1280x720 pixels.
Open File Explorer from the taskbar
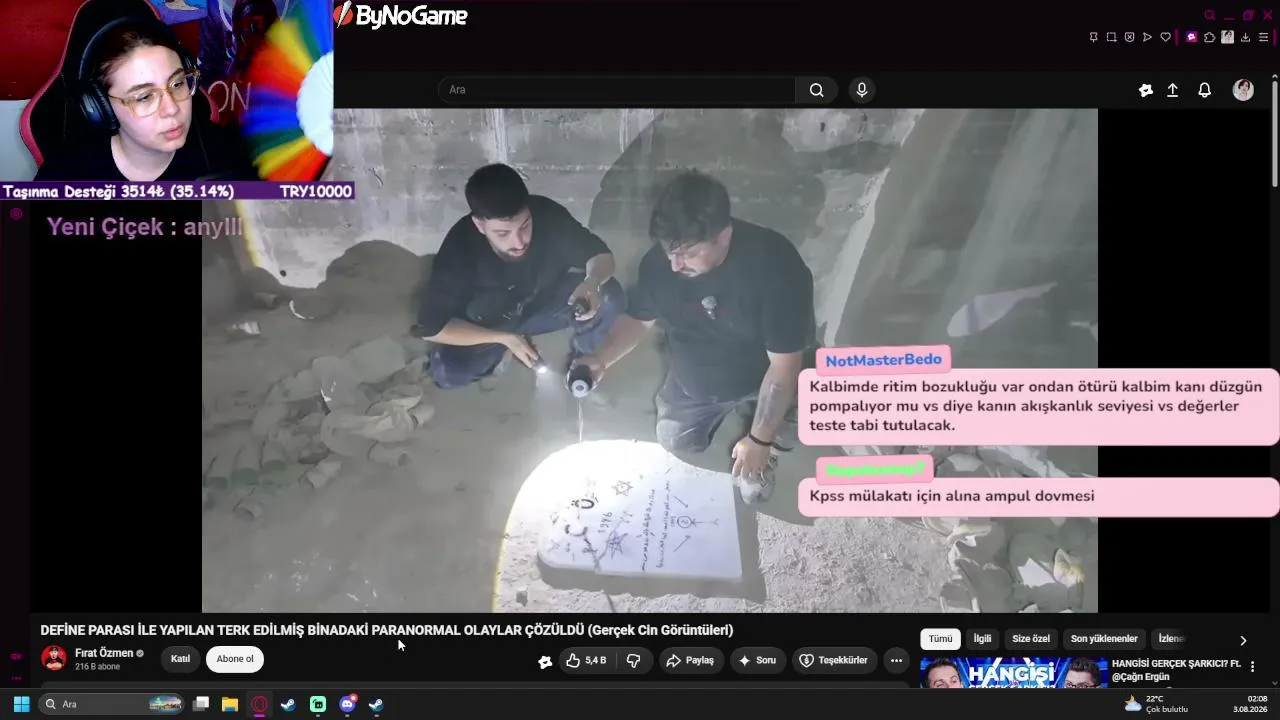[230, 704]
